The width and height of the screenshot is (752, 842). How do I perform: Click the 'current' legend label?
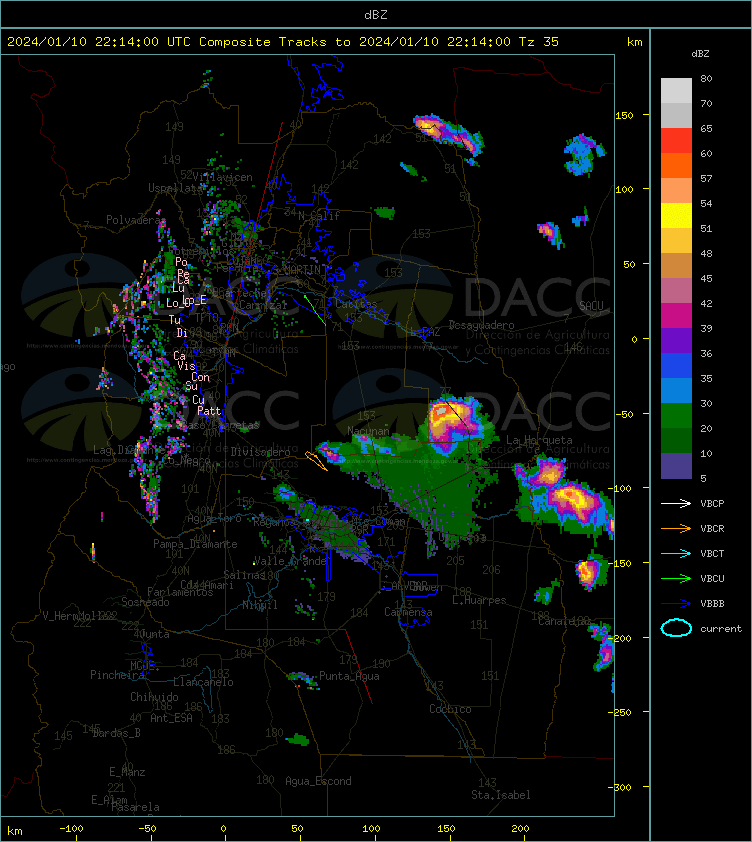click(721, 628)
